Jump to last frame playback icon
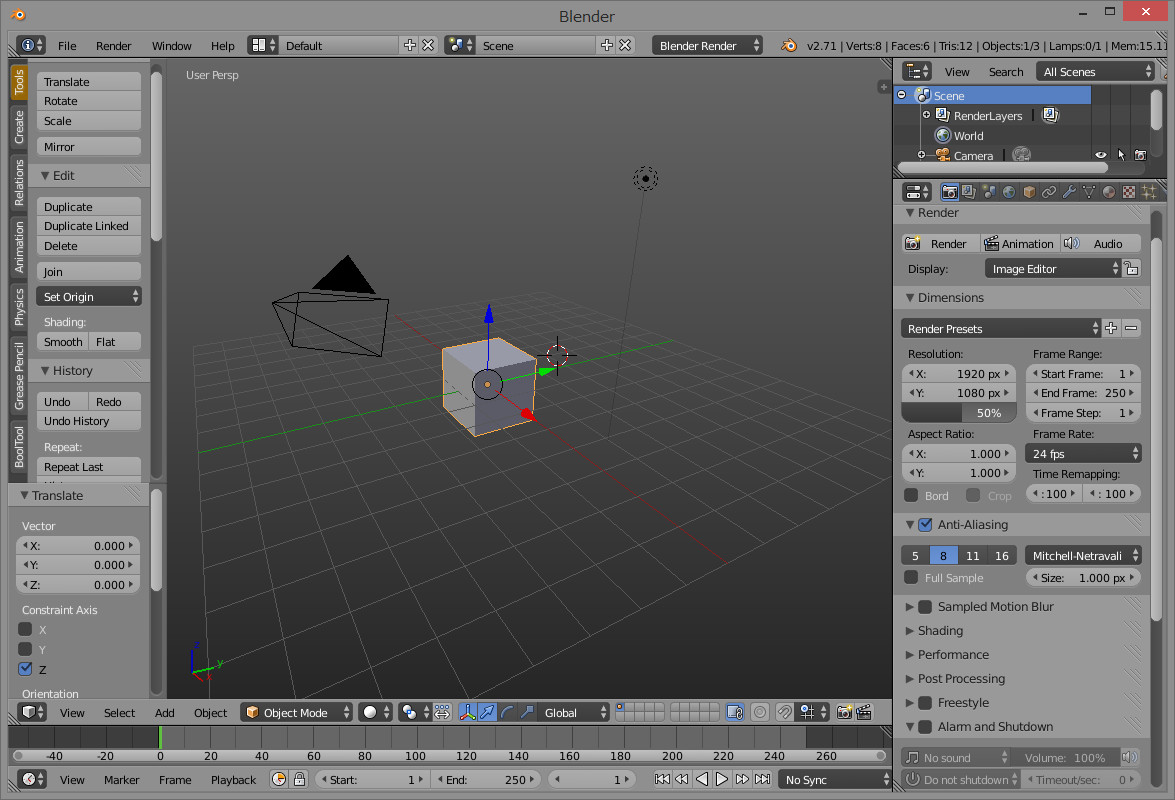Image resolution: width=1175 pixels, height=800 pixels. pyautogui.click(x=762, y=780)
